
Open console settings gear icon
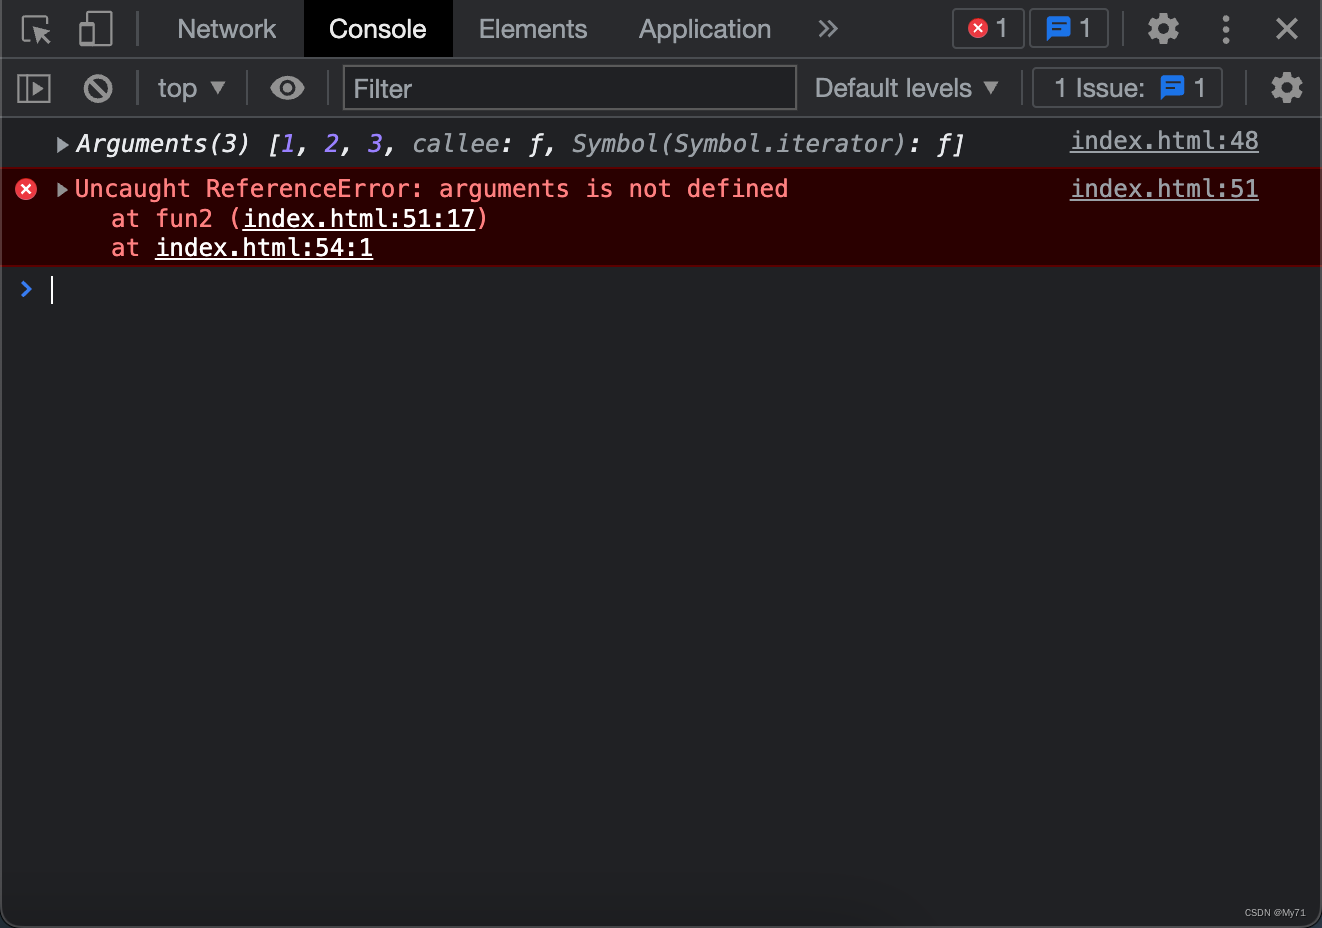point(1286,89)
